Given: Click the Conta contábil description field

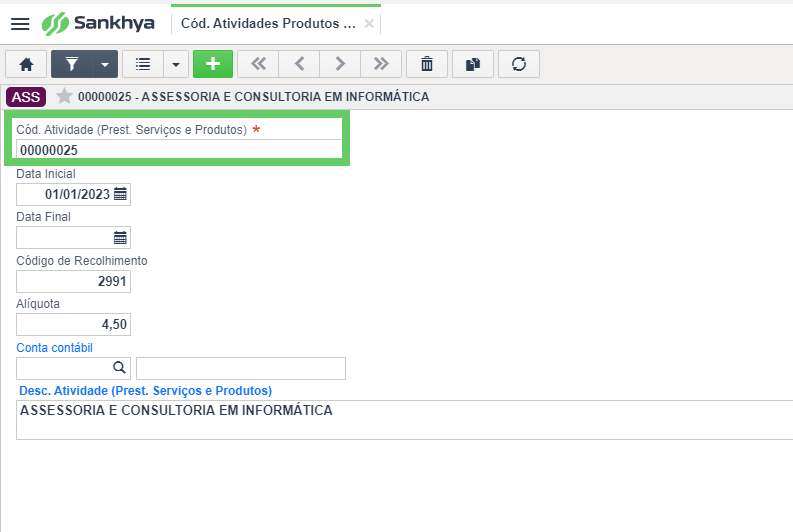Looking at the screenshot, I should [x=241, y=368].
